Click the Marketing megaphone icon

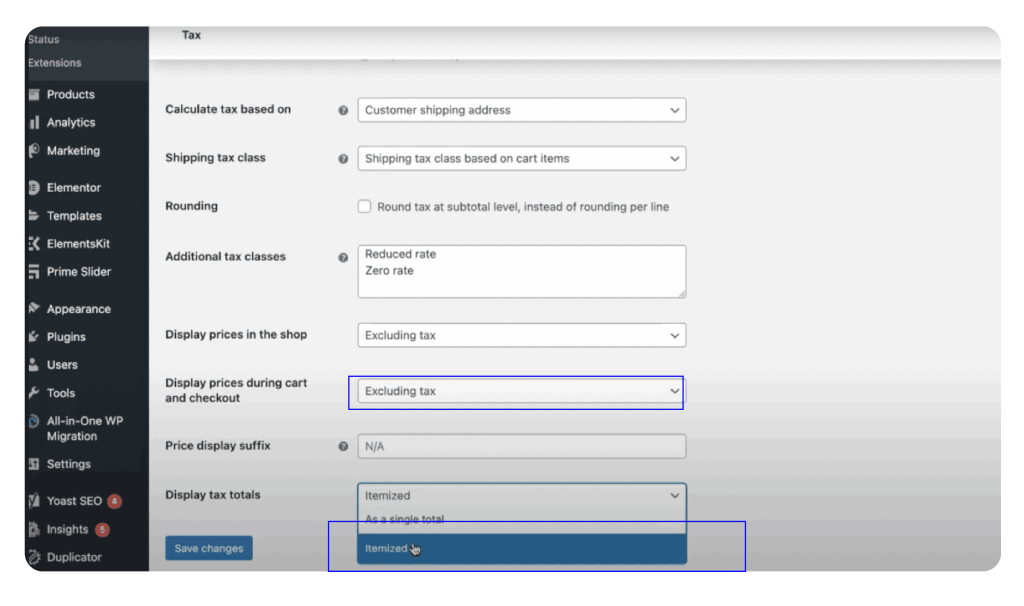coord(35,151)
